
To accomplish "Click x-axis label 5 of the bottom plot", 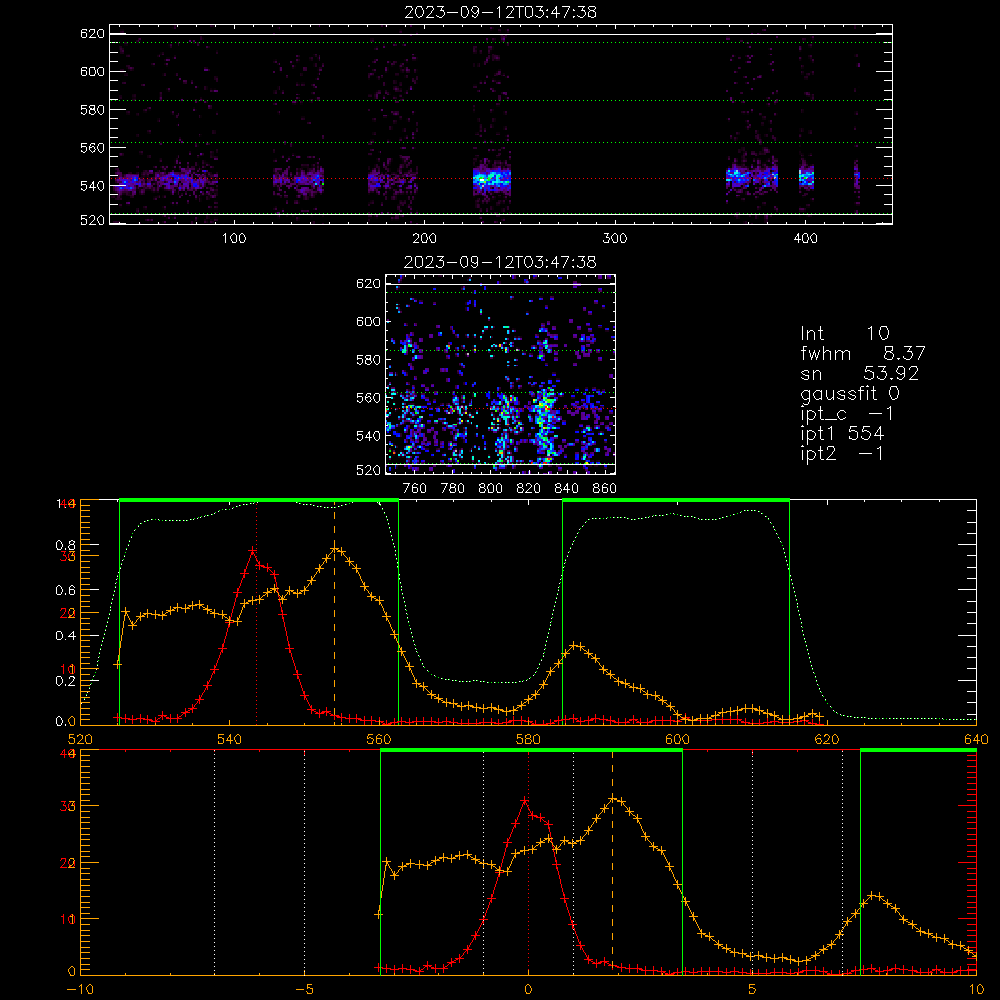I will tap(752, 989).
